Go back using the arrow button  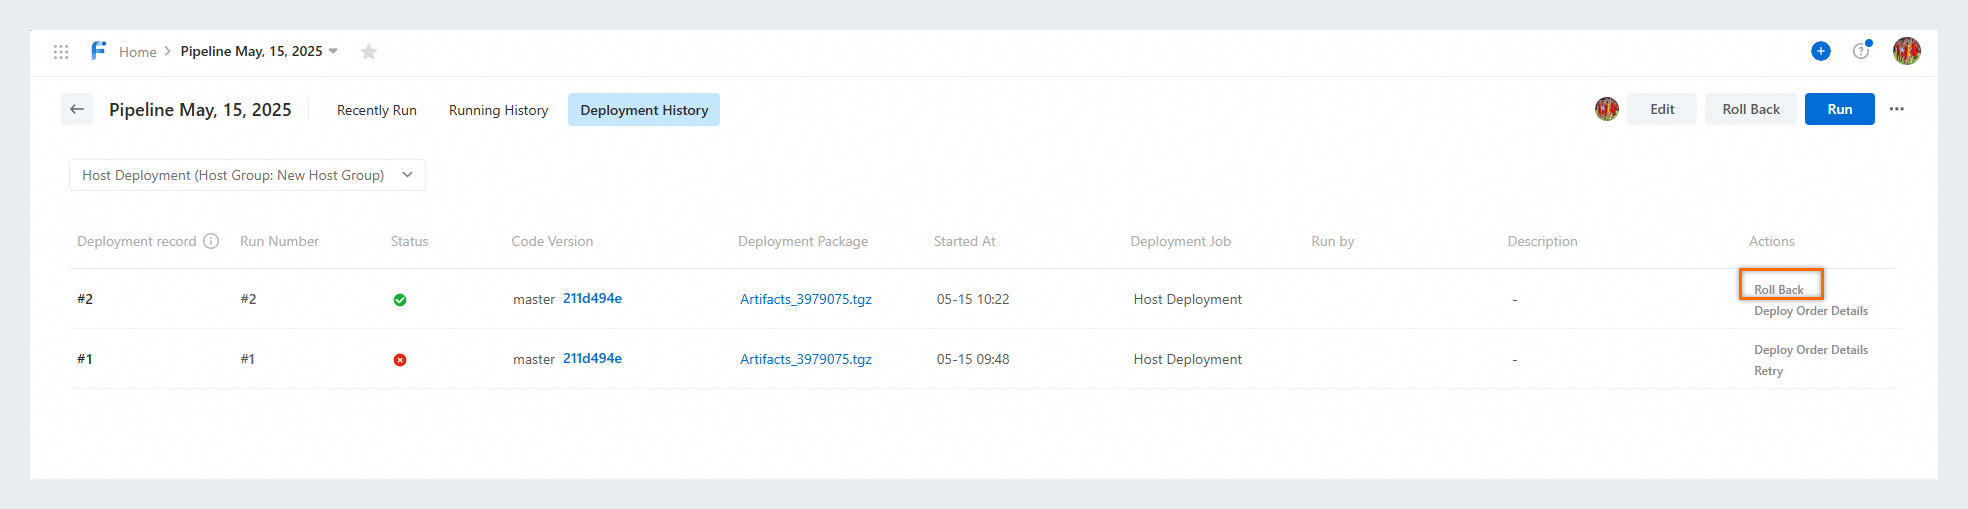(77, 109)
